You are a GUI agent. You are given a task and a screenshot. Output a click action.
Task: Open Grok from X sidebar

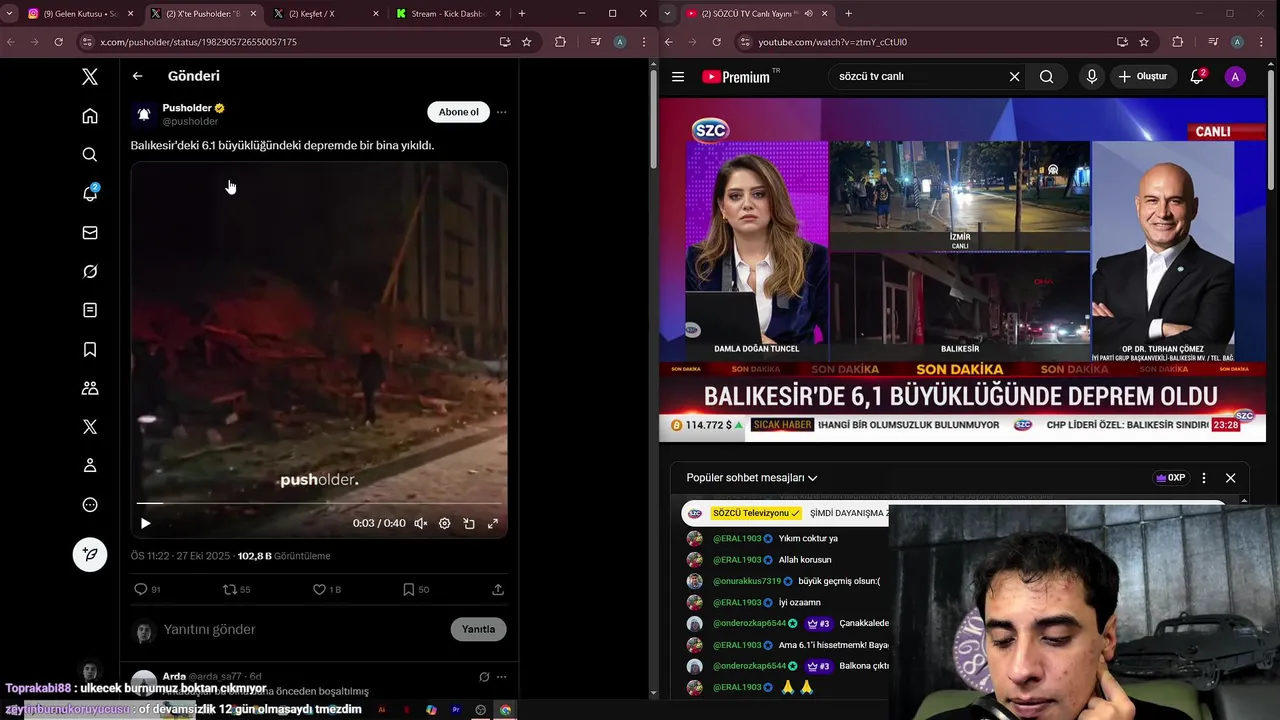(x=90, y=272)
